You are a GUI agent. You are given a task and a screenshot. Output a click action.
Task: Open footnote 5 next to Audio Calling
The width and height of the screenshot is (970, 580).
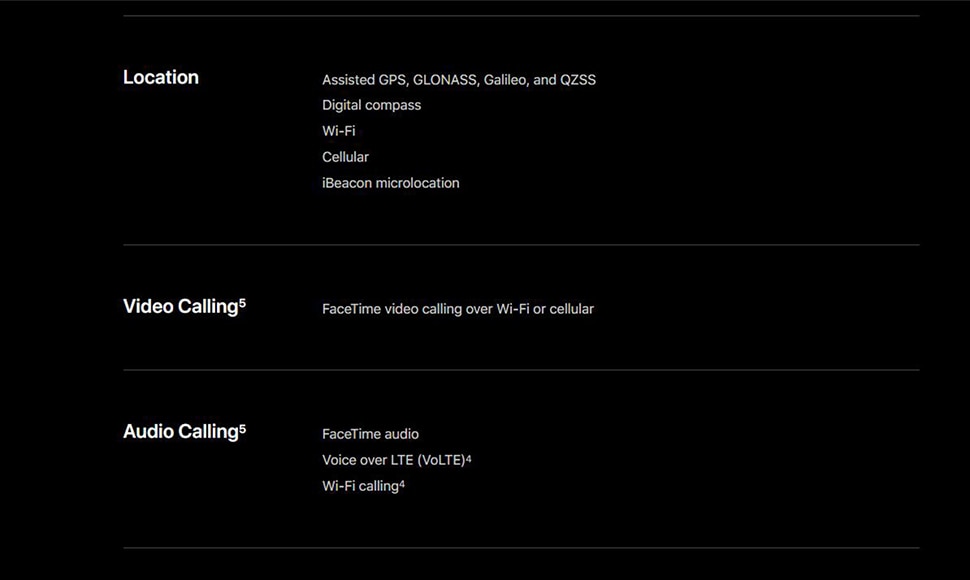click(x=242, y=428)
